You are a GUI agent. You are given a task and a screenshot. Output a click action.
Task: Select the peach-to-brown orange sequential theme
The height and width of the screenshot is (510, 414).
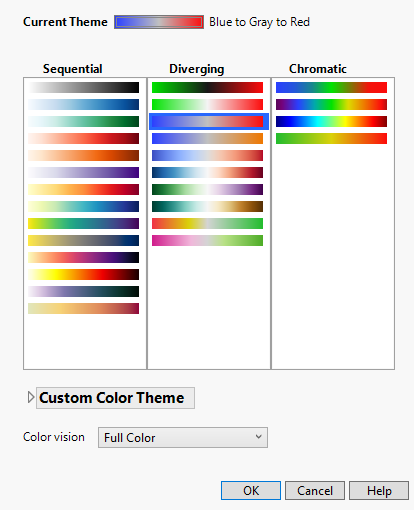(x=83, y=155)
